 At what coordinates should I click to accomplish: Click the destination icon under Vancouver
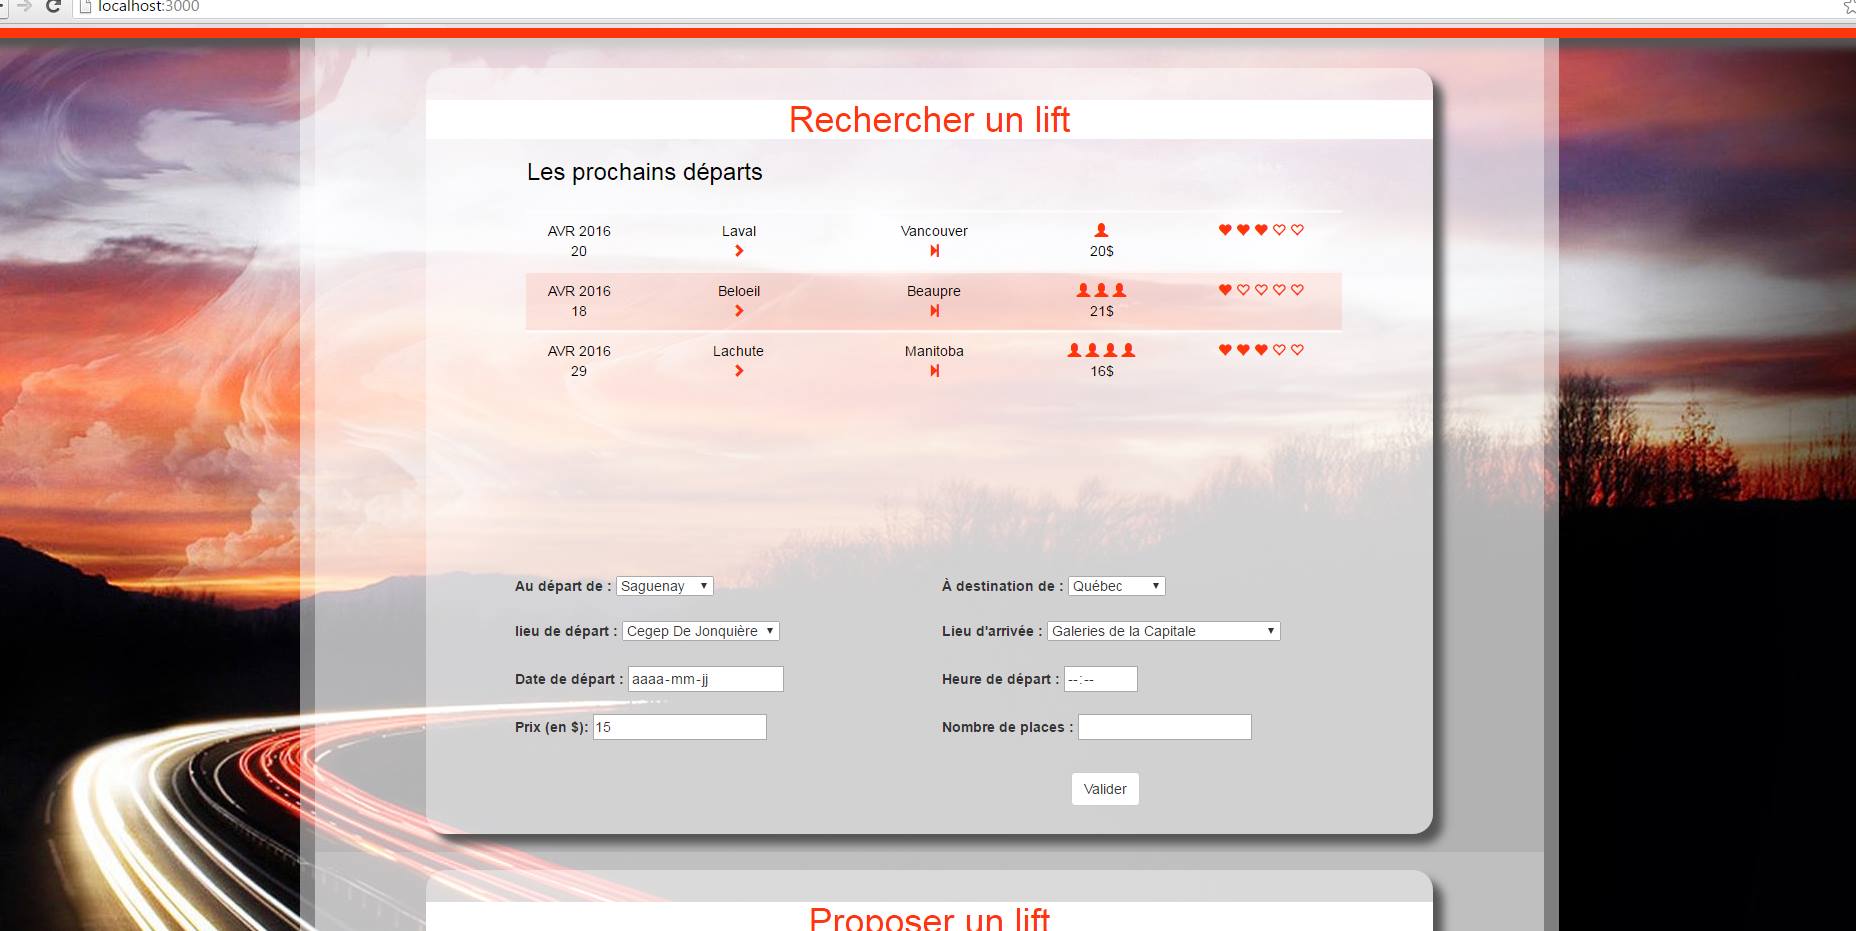[934, 251]
